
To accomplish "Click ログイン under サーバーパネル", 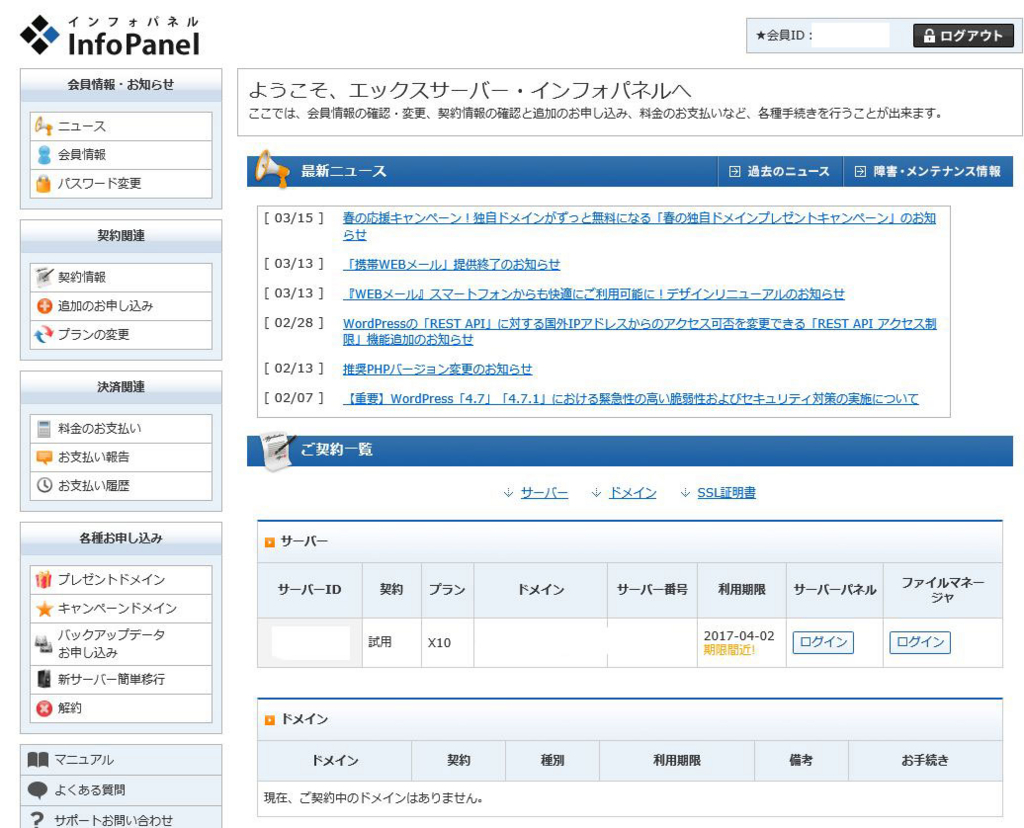I will point(823,643).
